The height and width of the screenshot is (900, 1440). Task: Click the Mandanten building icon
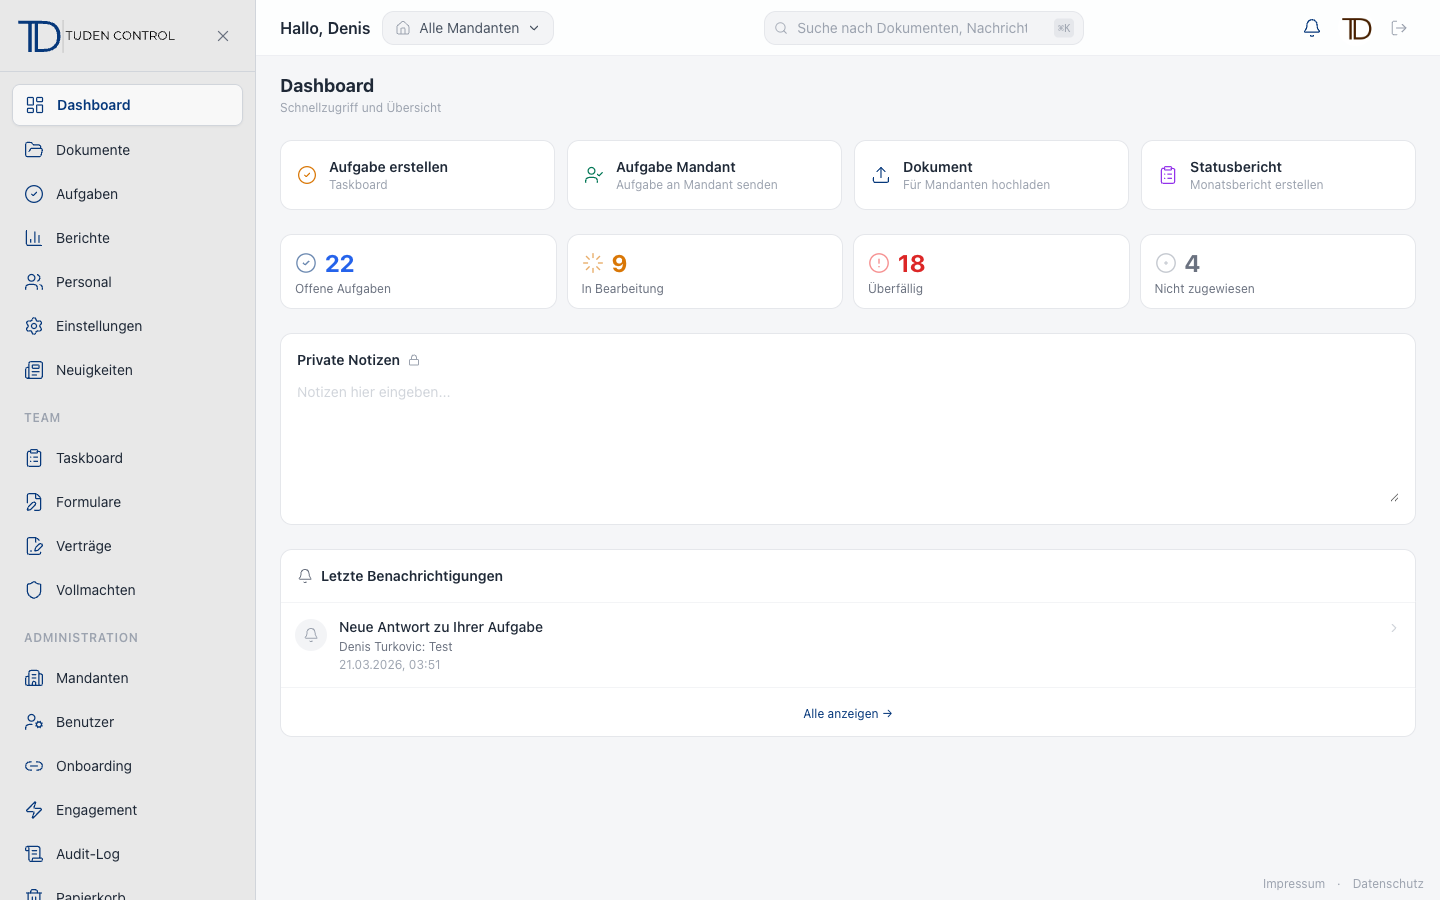pos(34,678)
